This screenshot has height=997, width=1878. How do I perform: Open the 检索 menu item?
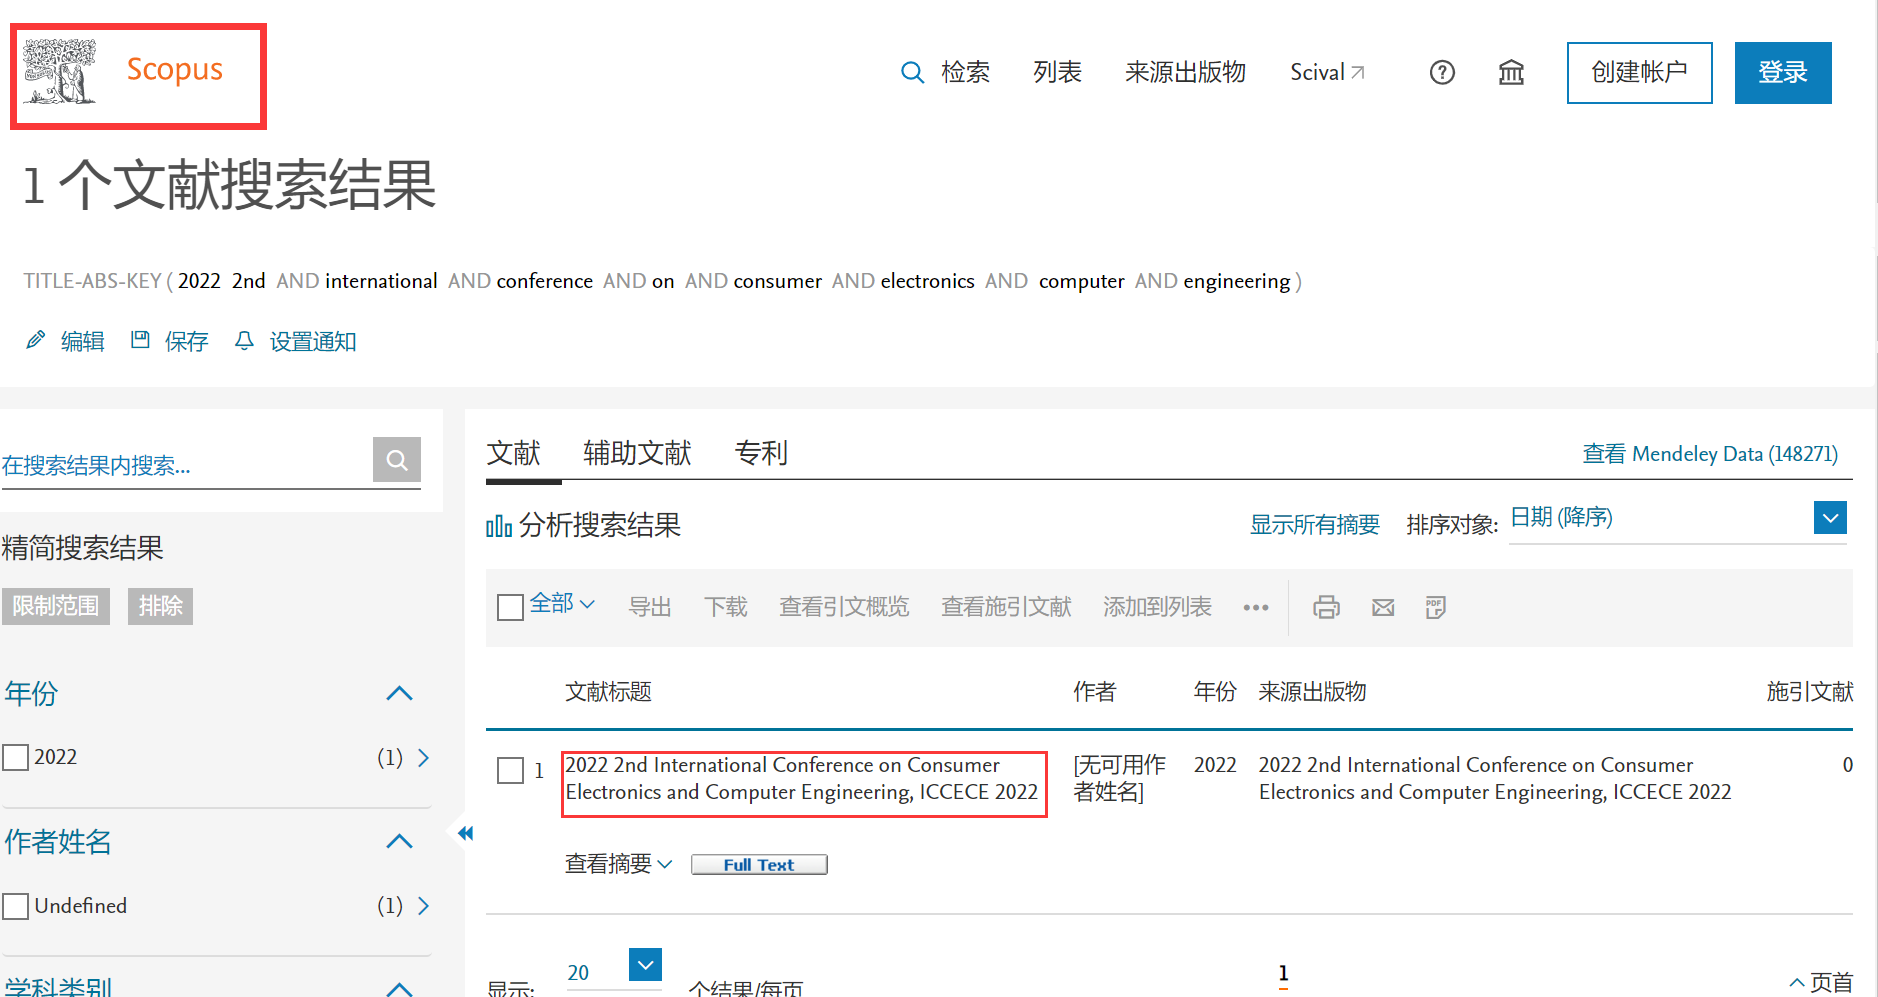[965, 72]
